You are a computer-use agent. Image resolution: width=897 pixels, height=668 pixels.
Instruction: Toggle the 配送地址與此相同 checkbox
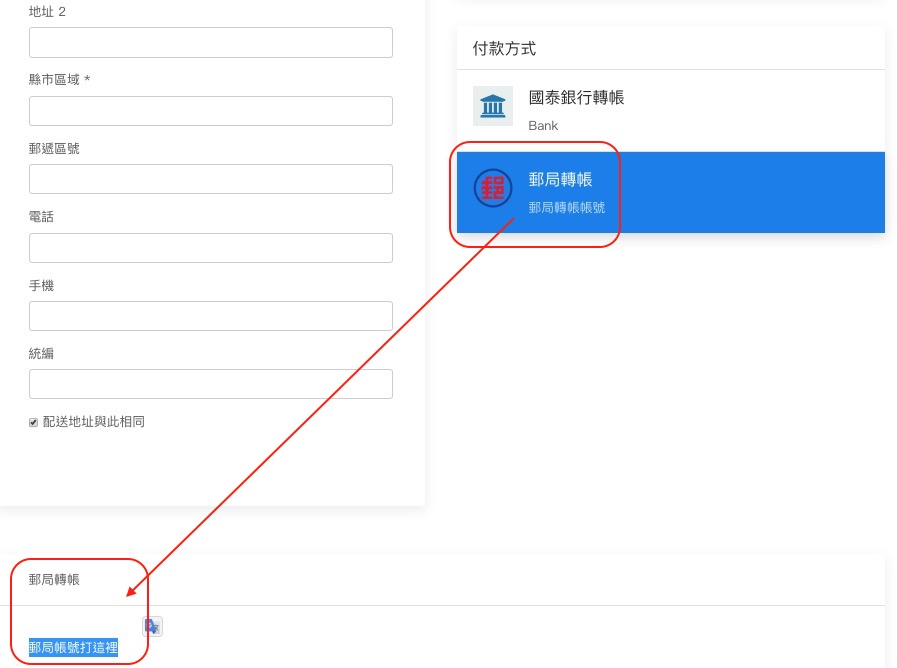pyautogui.click(x=34, y=422)
